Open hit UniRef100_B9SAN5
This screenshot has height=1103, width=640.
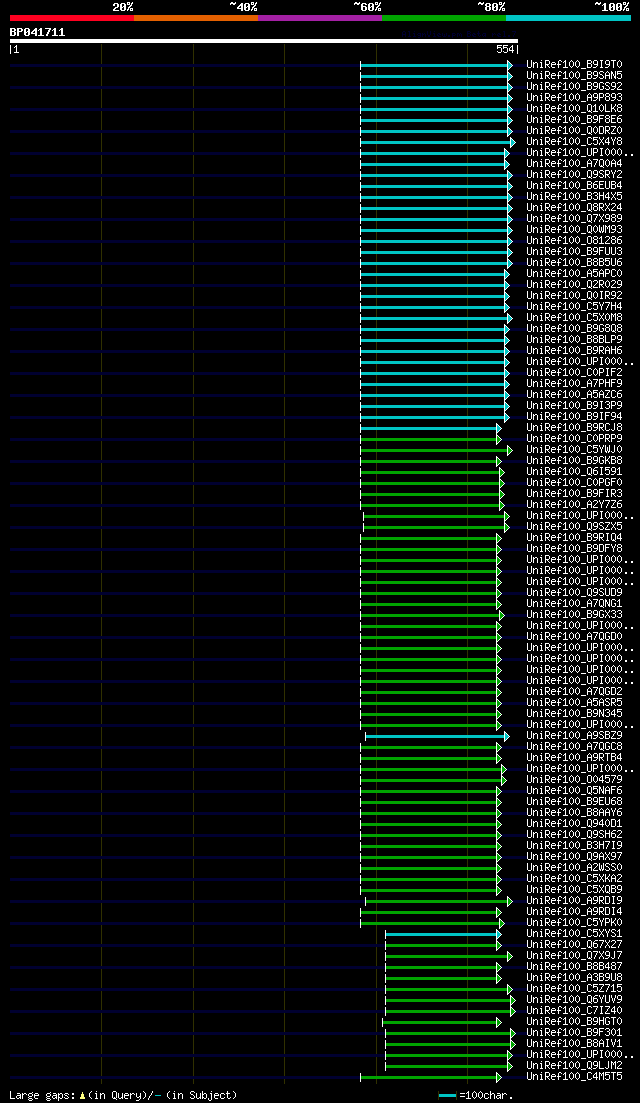coord(574,75)
